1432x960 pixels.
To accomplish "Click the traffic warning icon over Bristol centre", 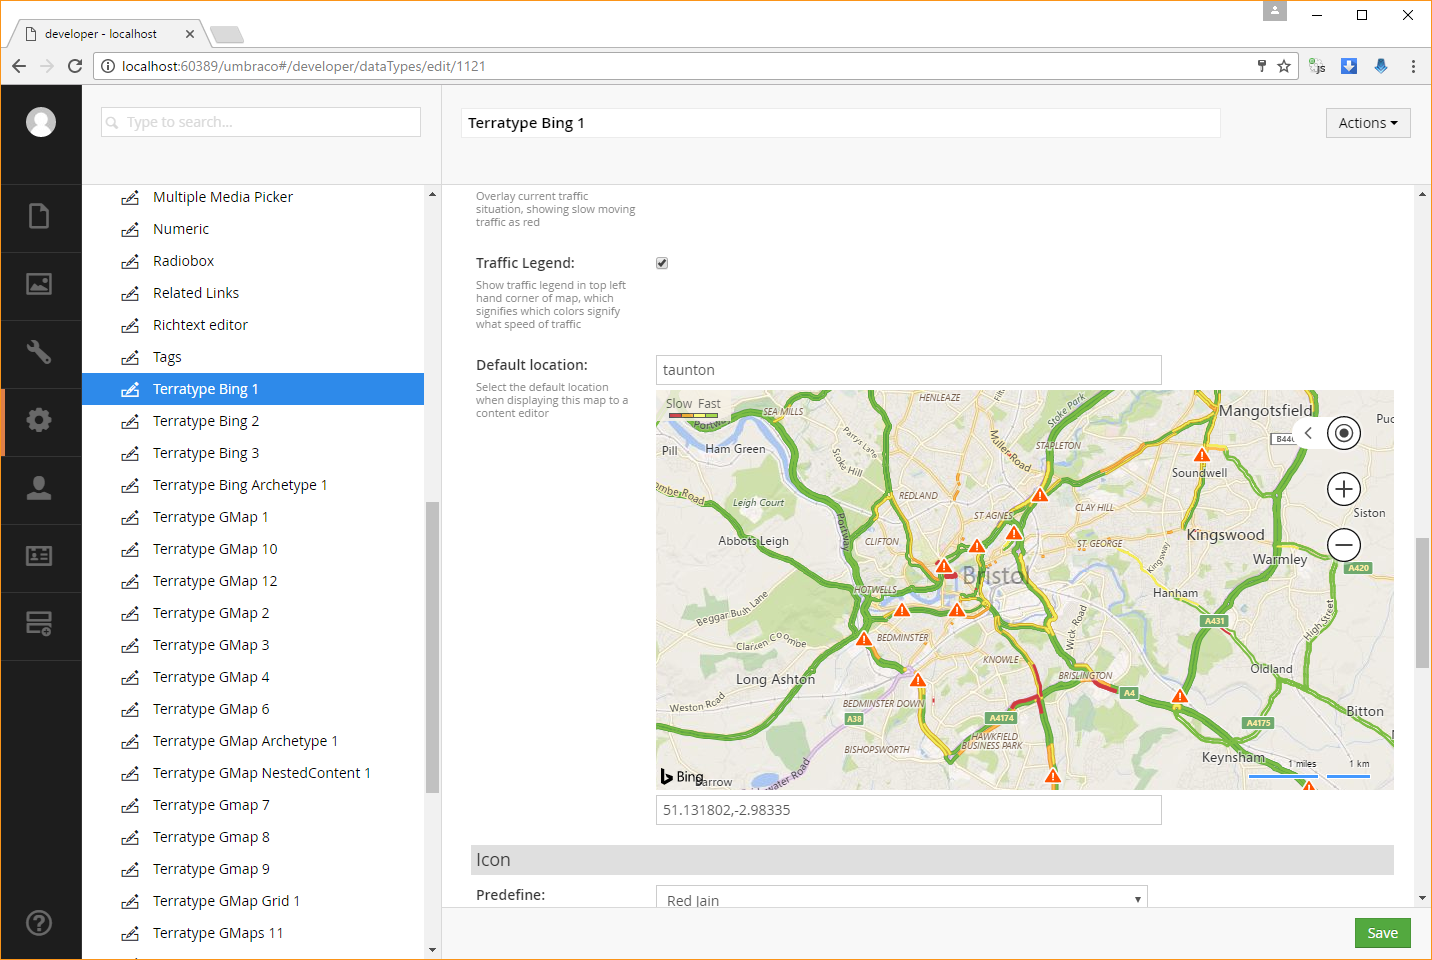I will point(943,566).
